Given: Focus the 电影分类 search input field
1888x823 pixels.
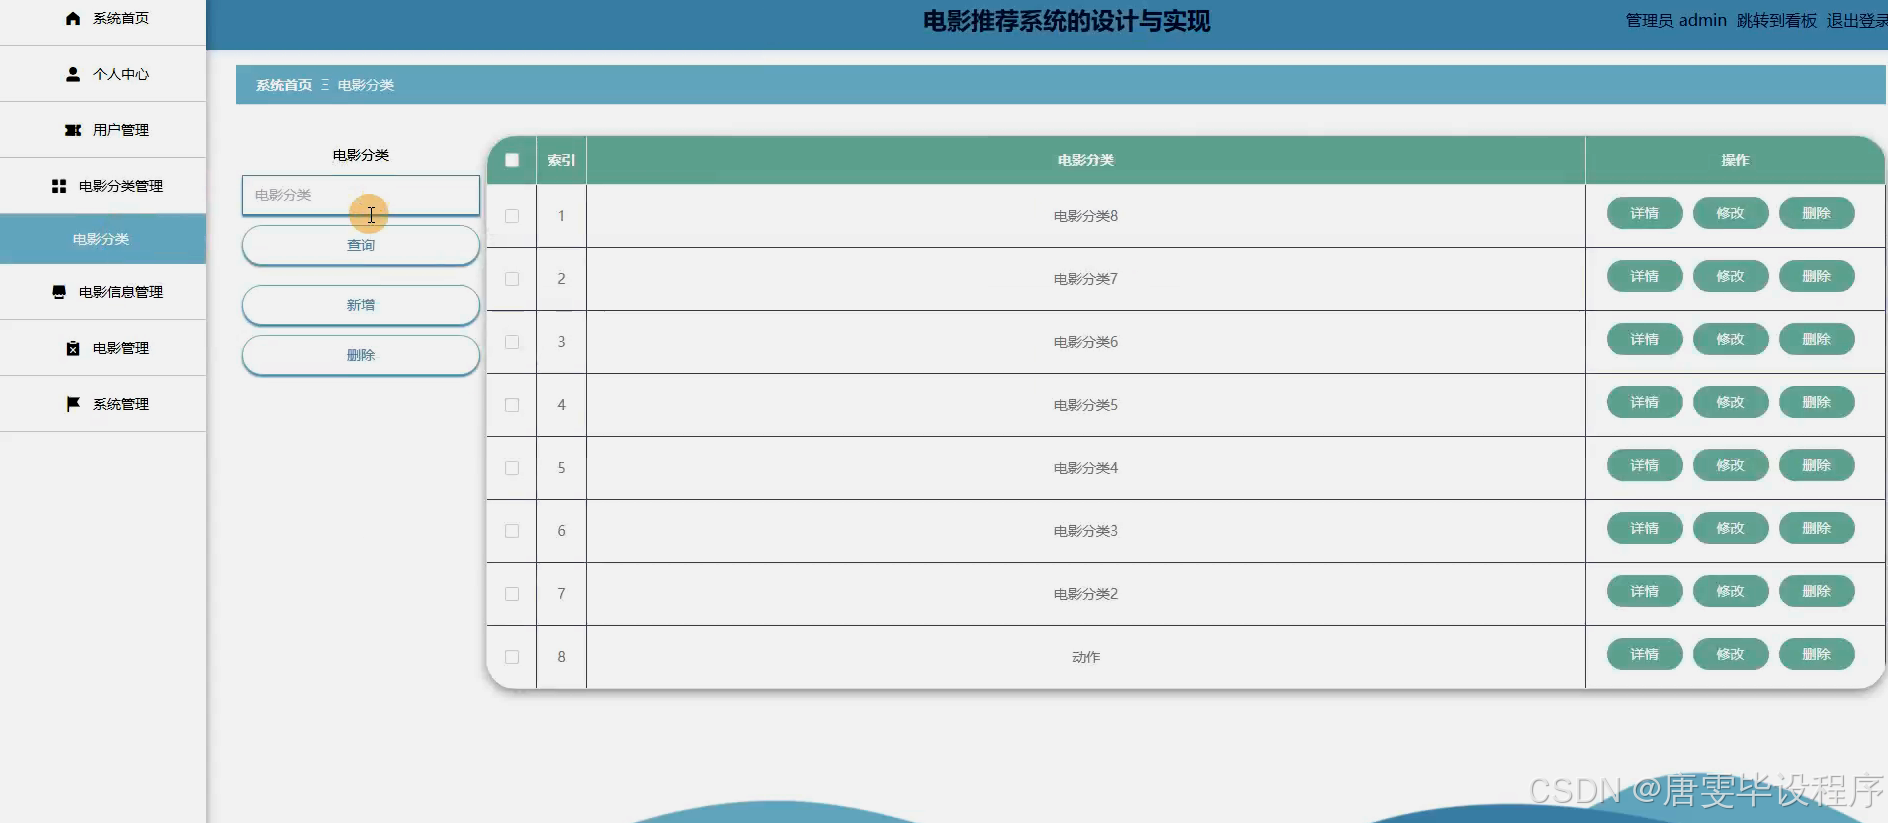Looking at the screenshot, I should coord(361,195).
